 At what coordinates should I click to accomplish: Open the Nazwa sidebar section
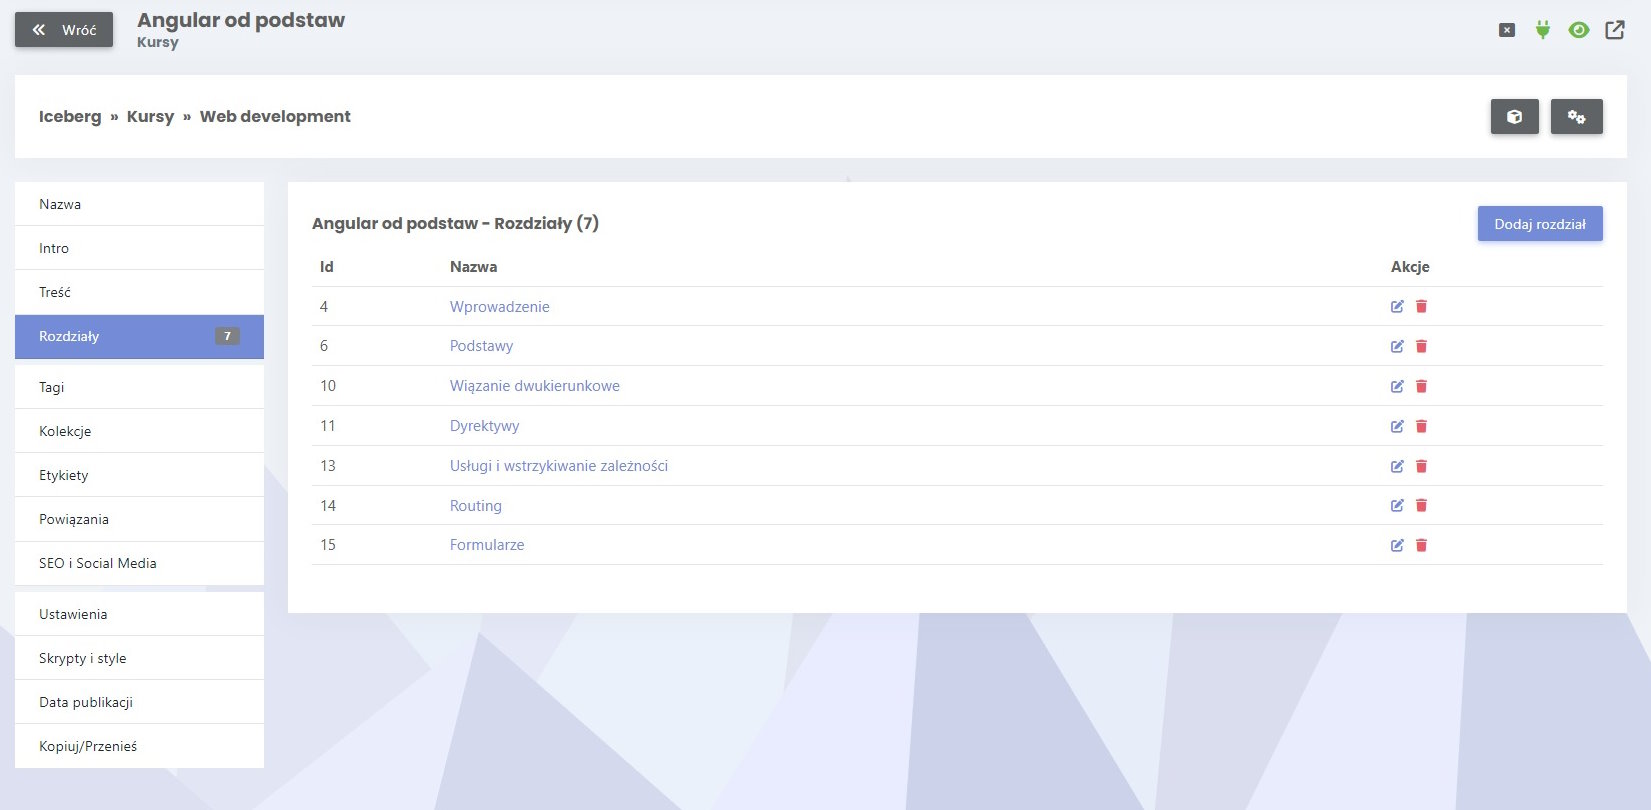click(139, 204)
